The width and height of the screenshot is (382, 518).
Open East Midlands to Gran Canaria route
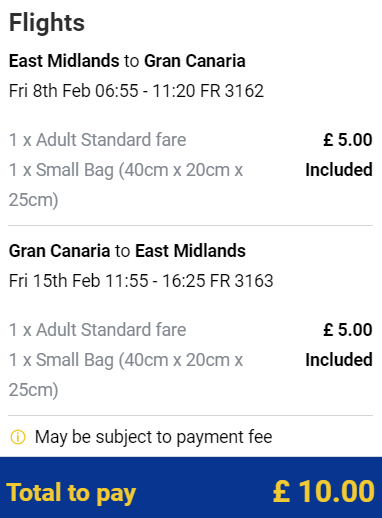click(127, 61)
